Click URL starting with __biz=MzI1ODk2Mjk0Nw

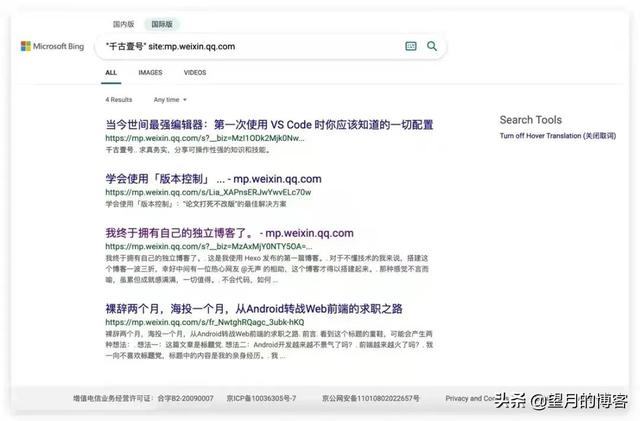click(204, 138)
